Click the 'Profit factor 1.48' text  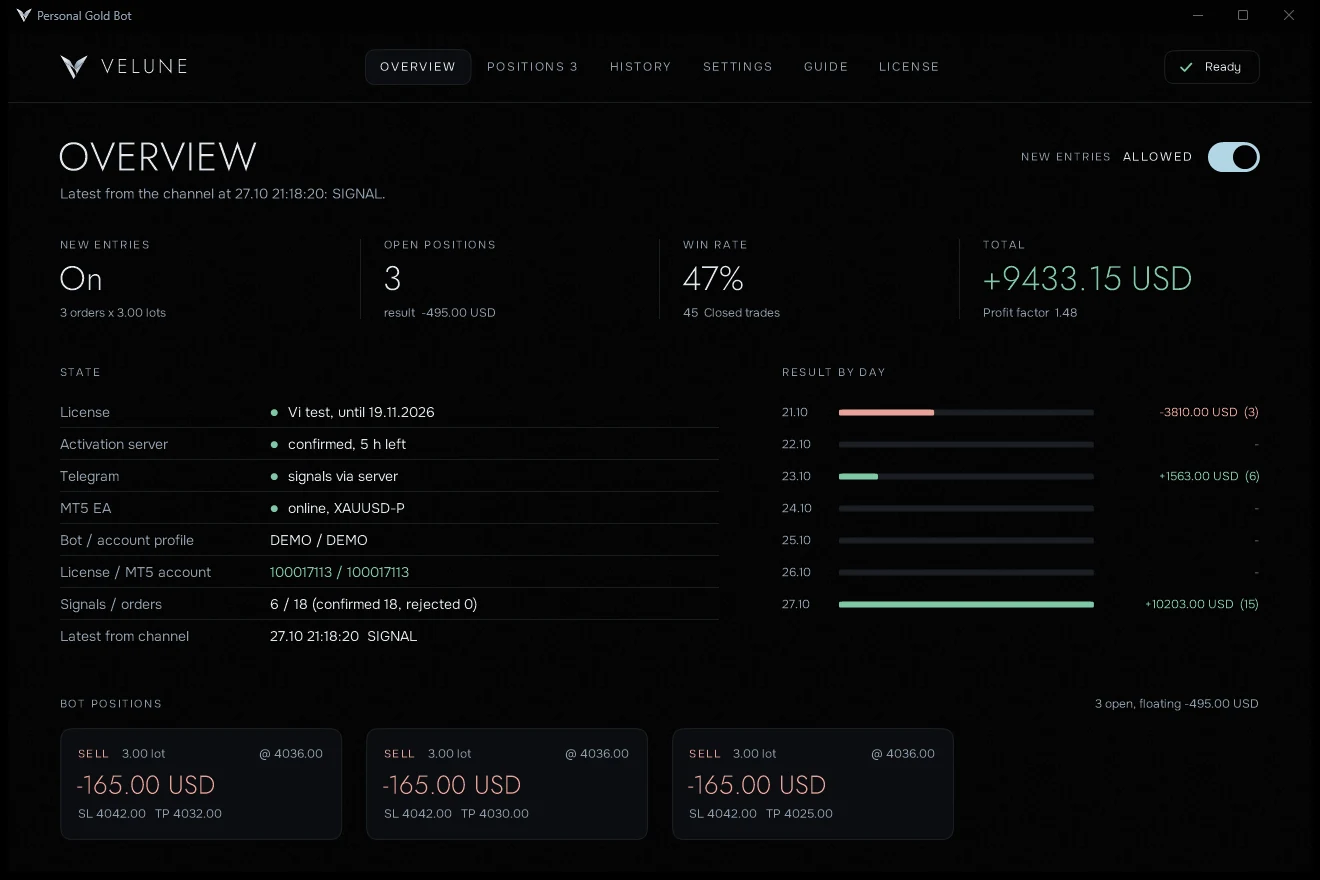pyautogui.click(x=1030, y=313)
